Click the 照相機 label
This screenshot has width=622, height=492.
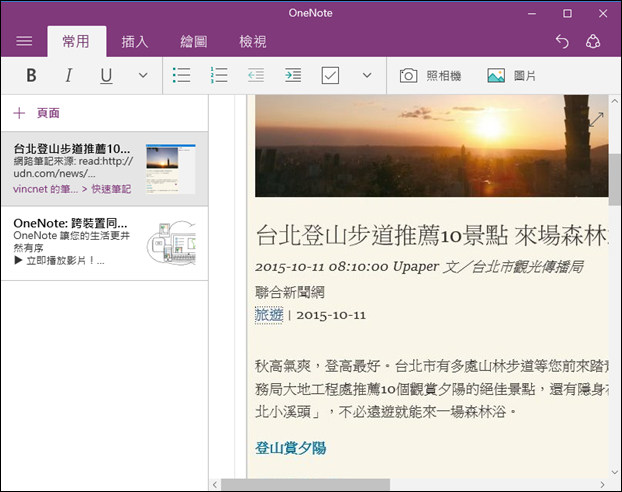pyautogui.click(x=444, y=76)
